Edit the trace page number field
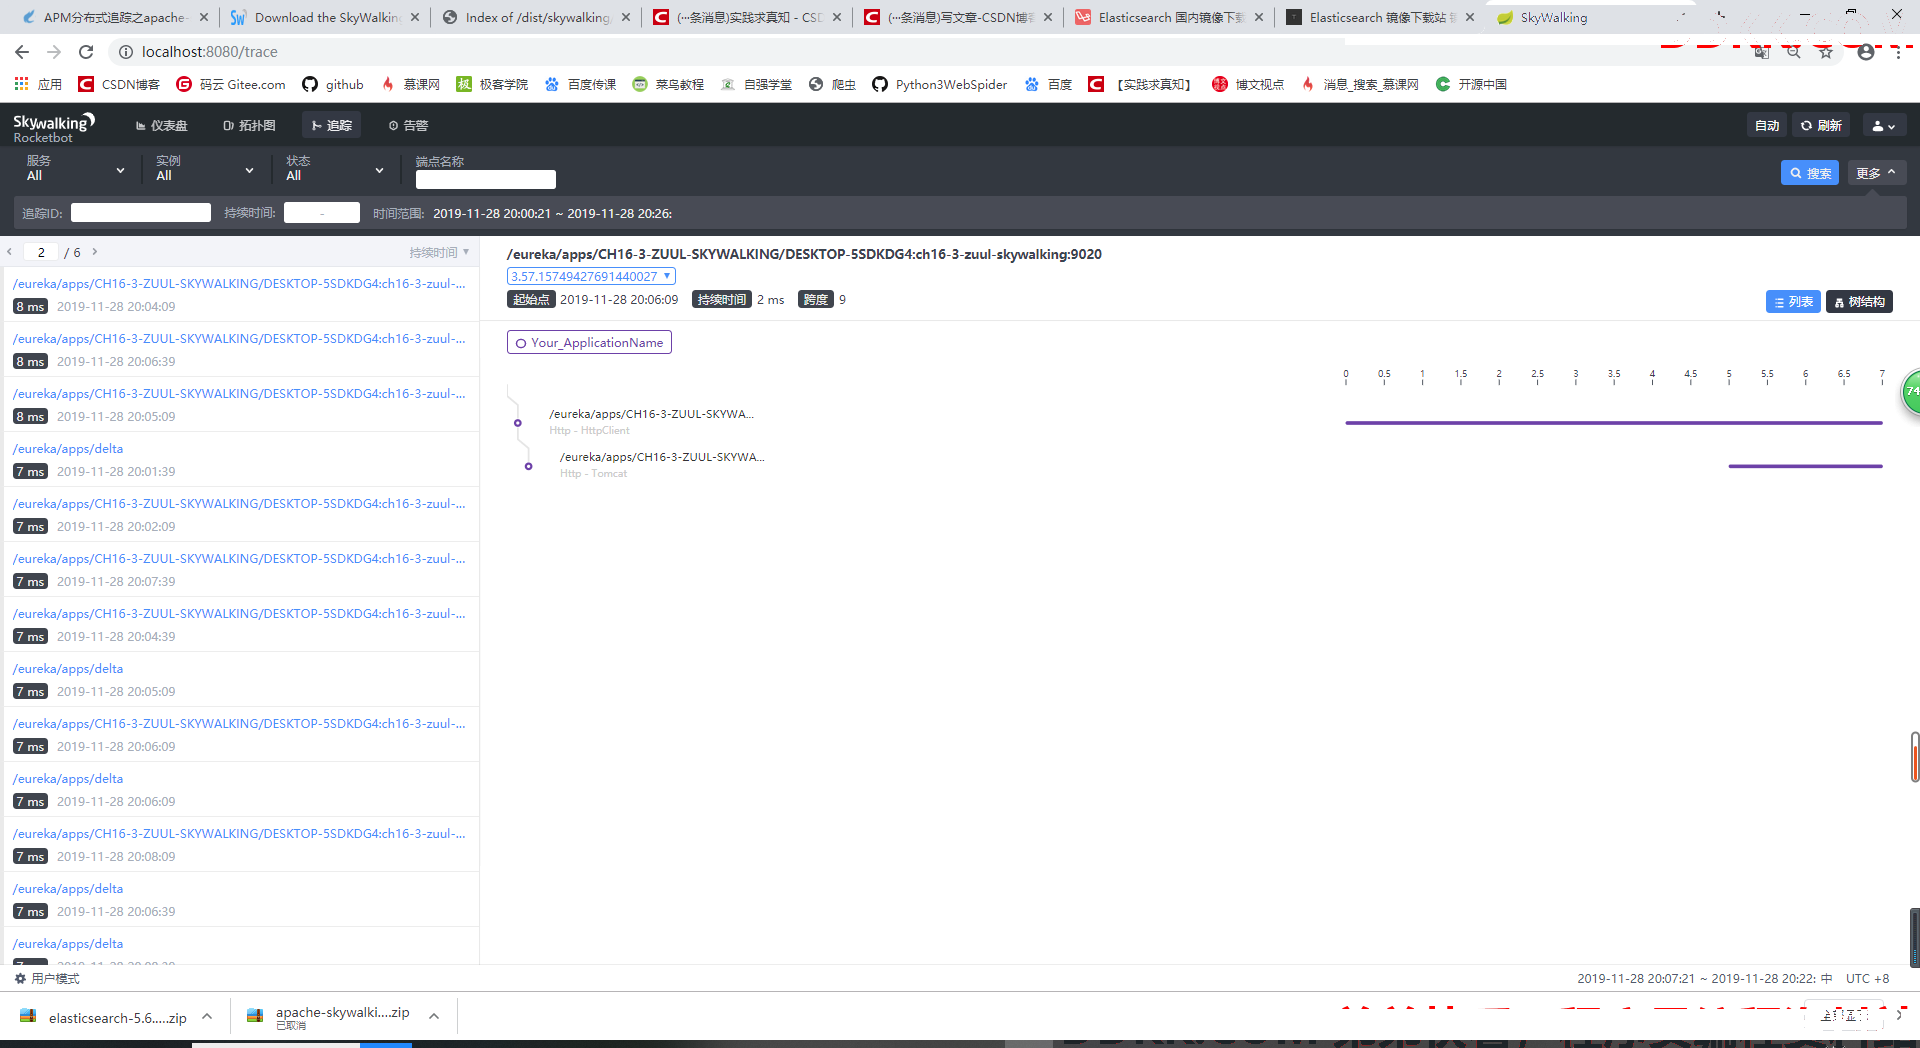Image resolution: width=1920 pixels, height=1048 pixels. tap(42, 252)
